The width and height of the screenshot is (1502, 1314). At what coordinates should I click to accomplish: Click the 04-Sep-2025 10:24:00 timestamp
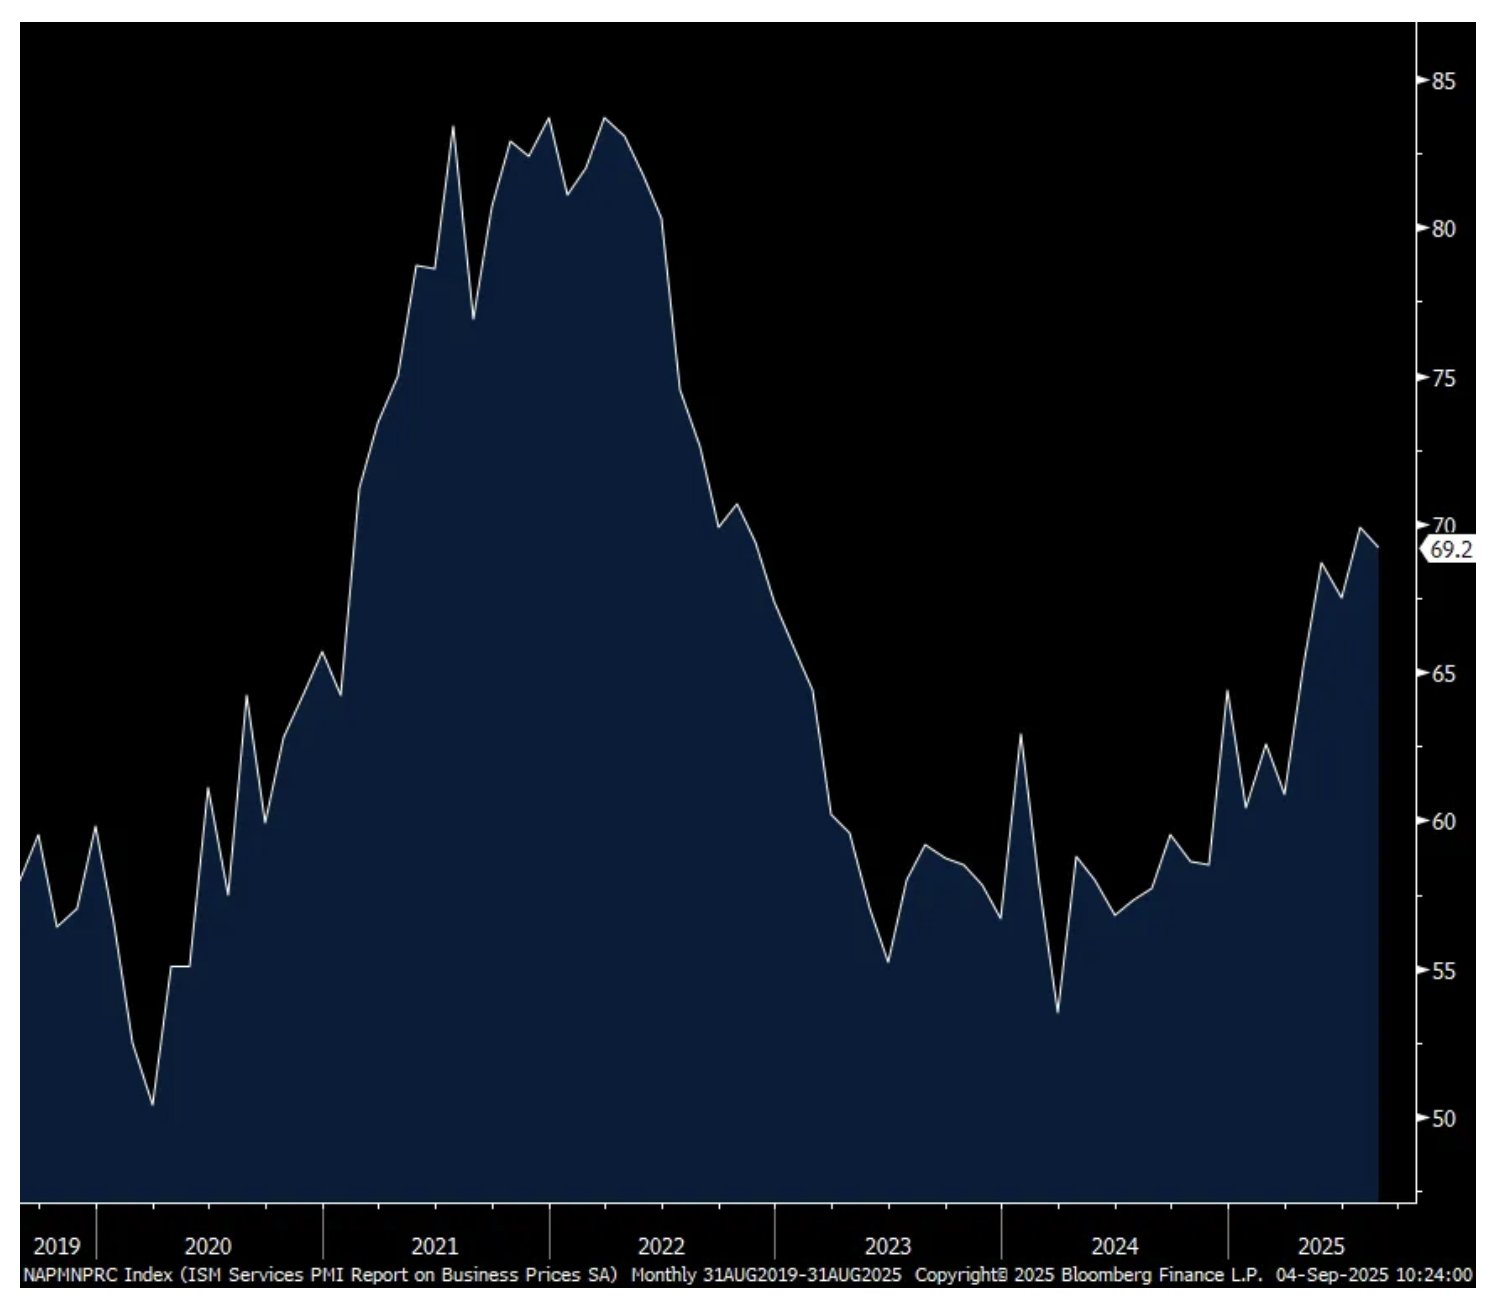coord(1374,1275)
